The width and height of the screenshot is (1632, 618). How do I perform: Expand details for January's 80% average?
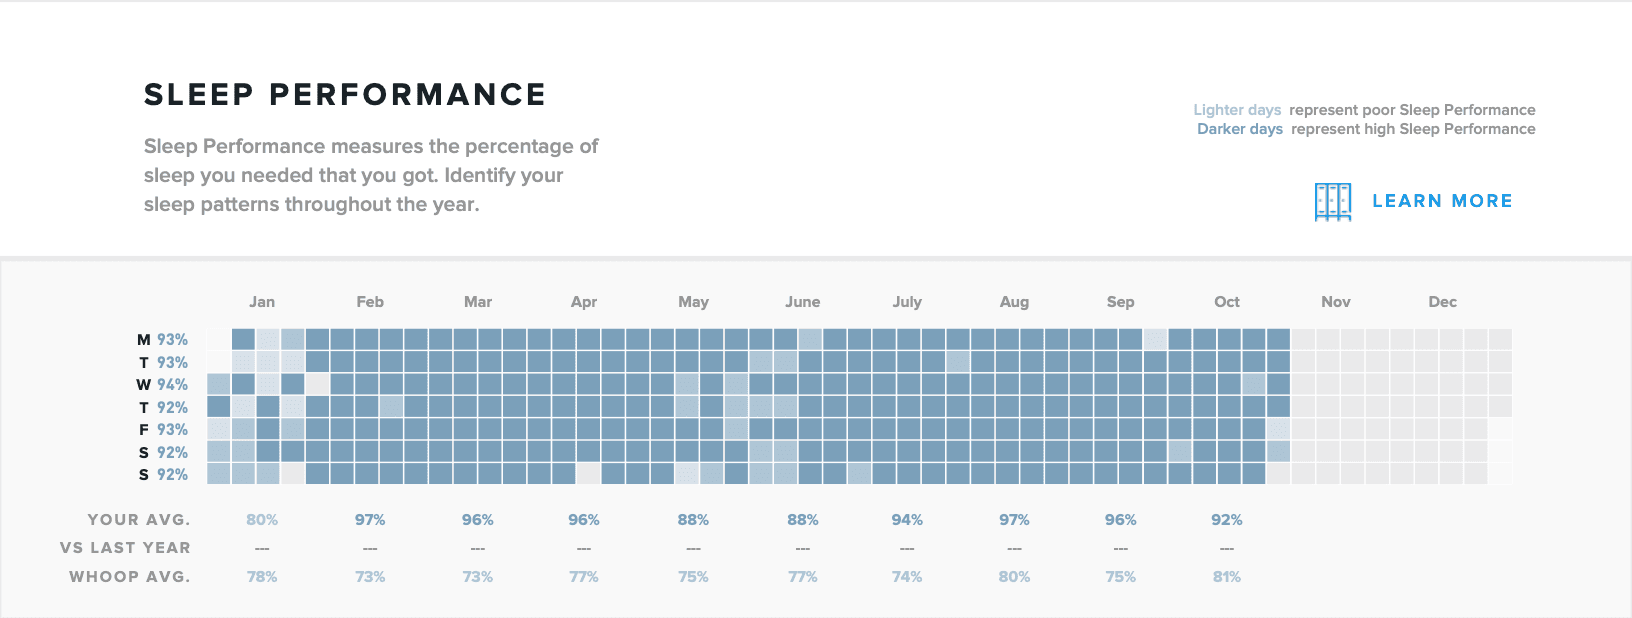[x=262, y=519]
